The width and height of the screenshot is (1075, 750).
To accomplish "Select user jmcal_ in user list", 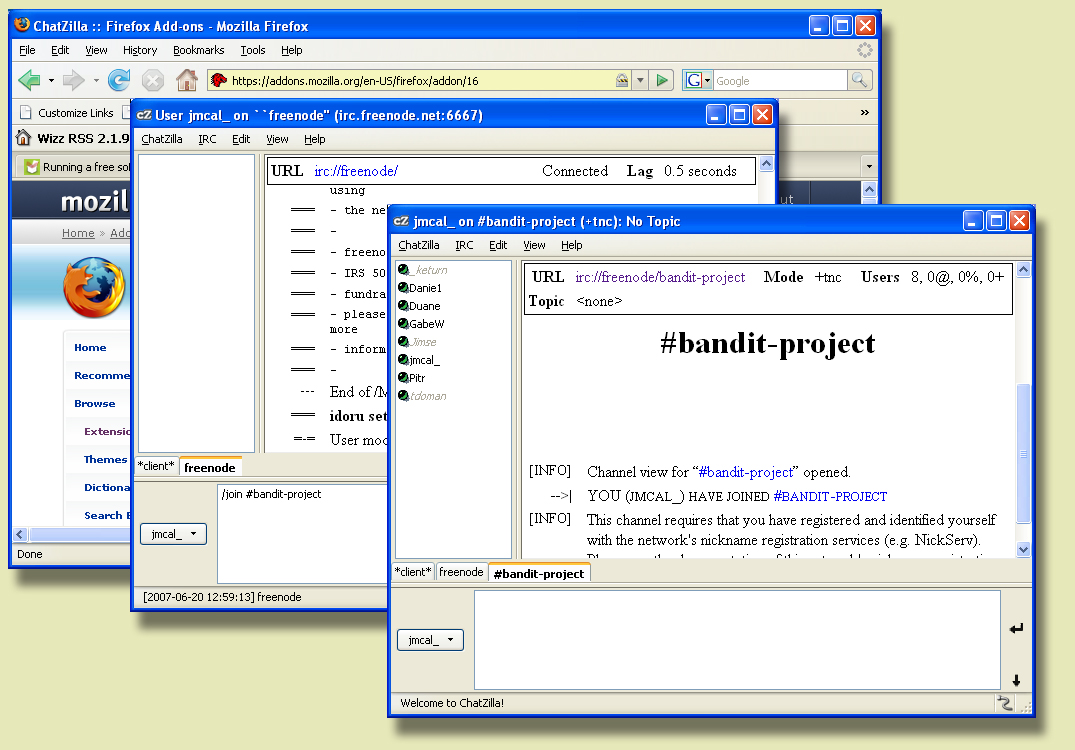I will coord(424,360).
